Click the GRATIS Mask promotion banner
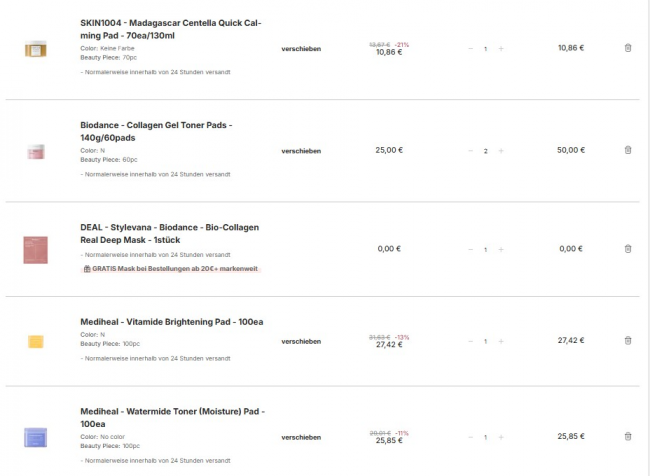650x476 pixels. [170, 269]
